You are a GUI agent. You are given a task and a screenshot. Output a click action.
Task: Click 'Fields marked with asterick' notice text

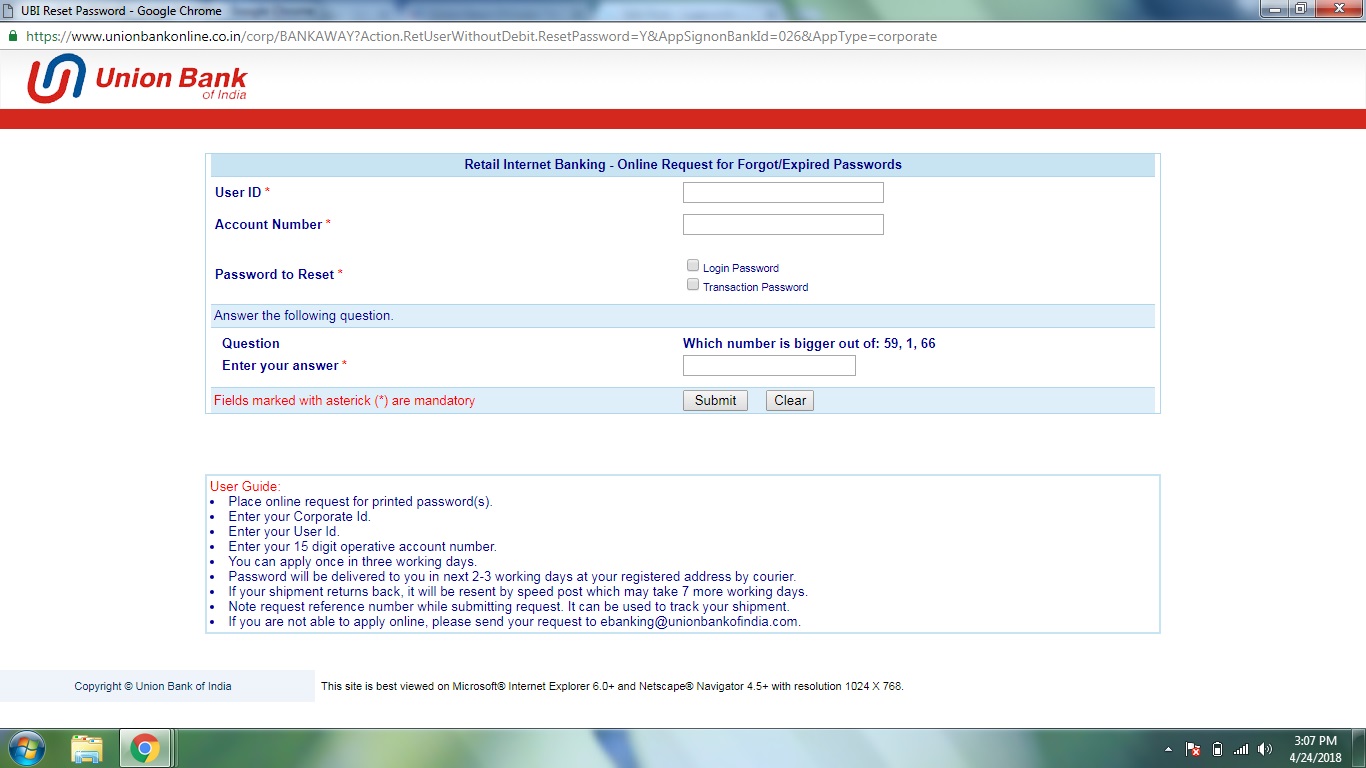(344, 400)
